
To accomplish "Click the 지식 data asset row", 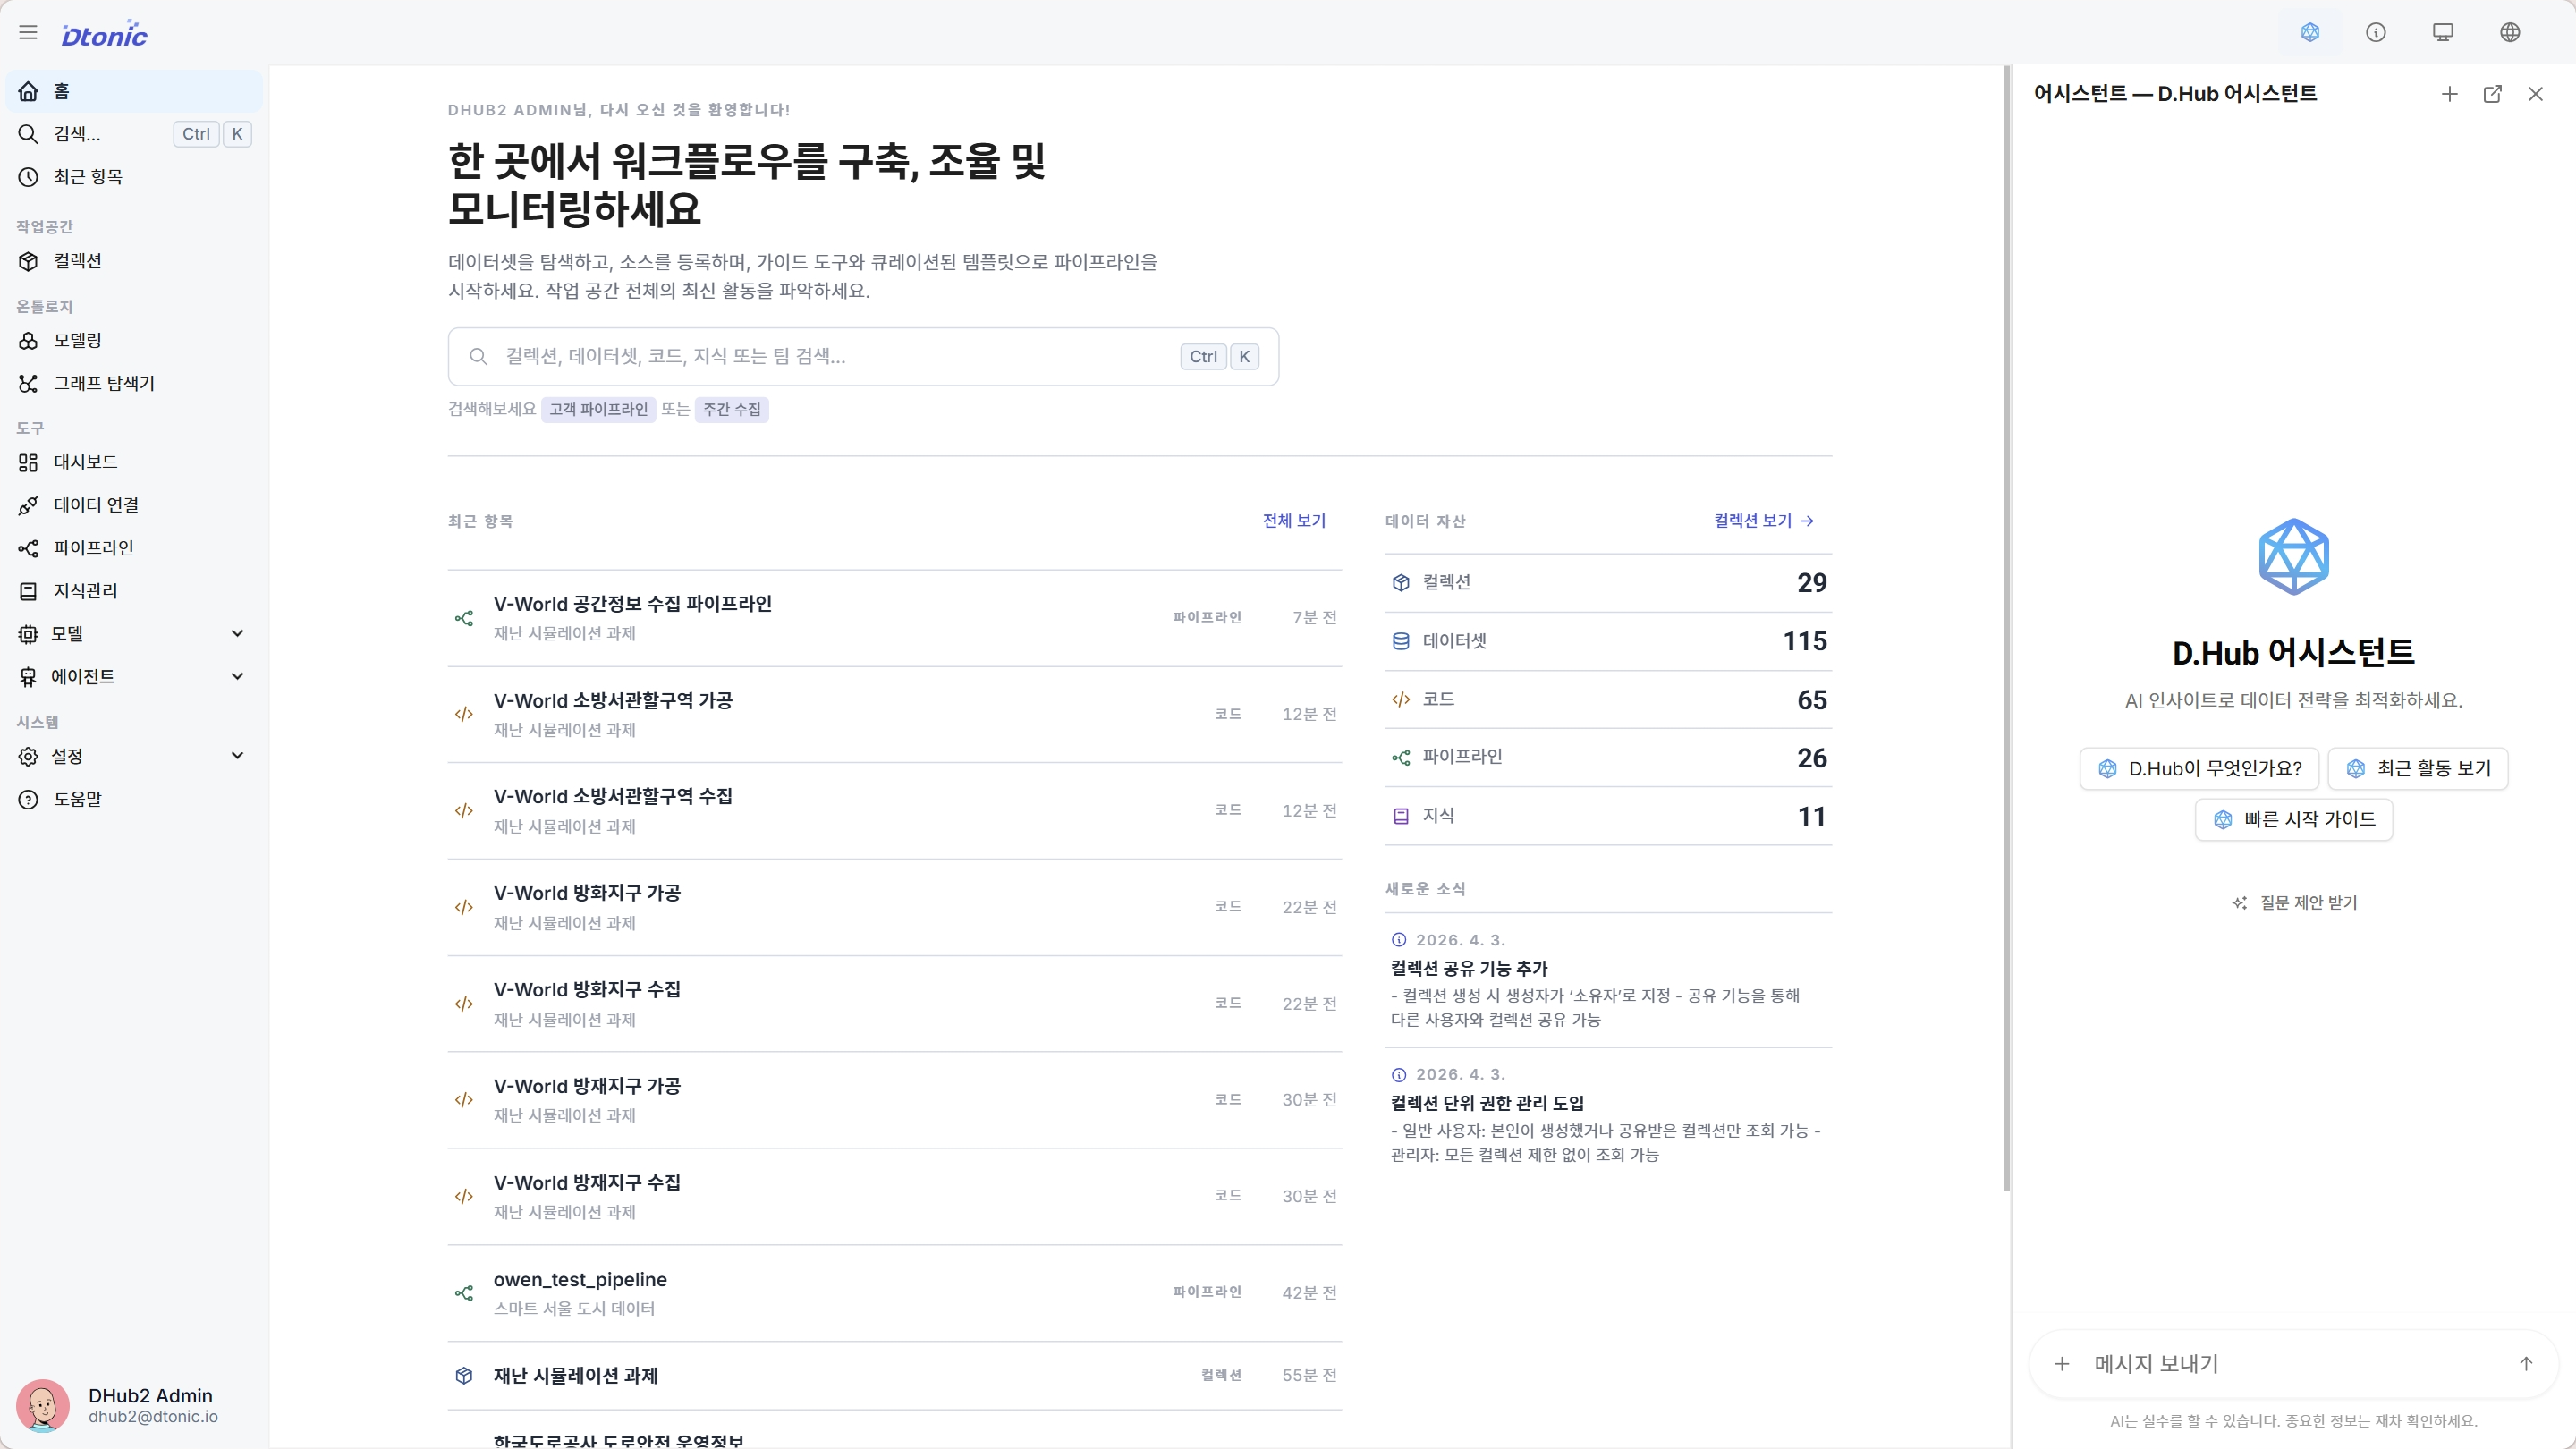I will pyautogui.click(x=1608, y=816).
